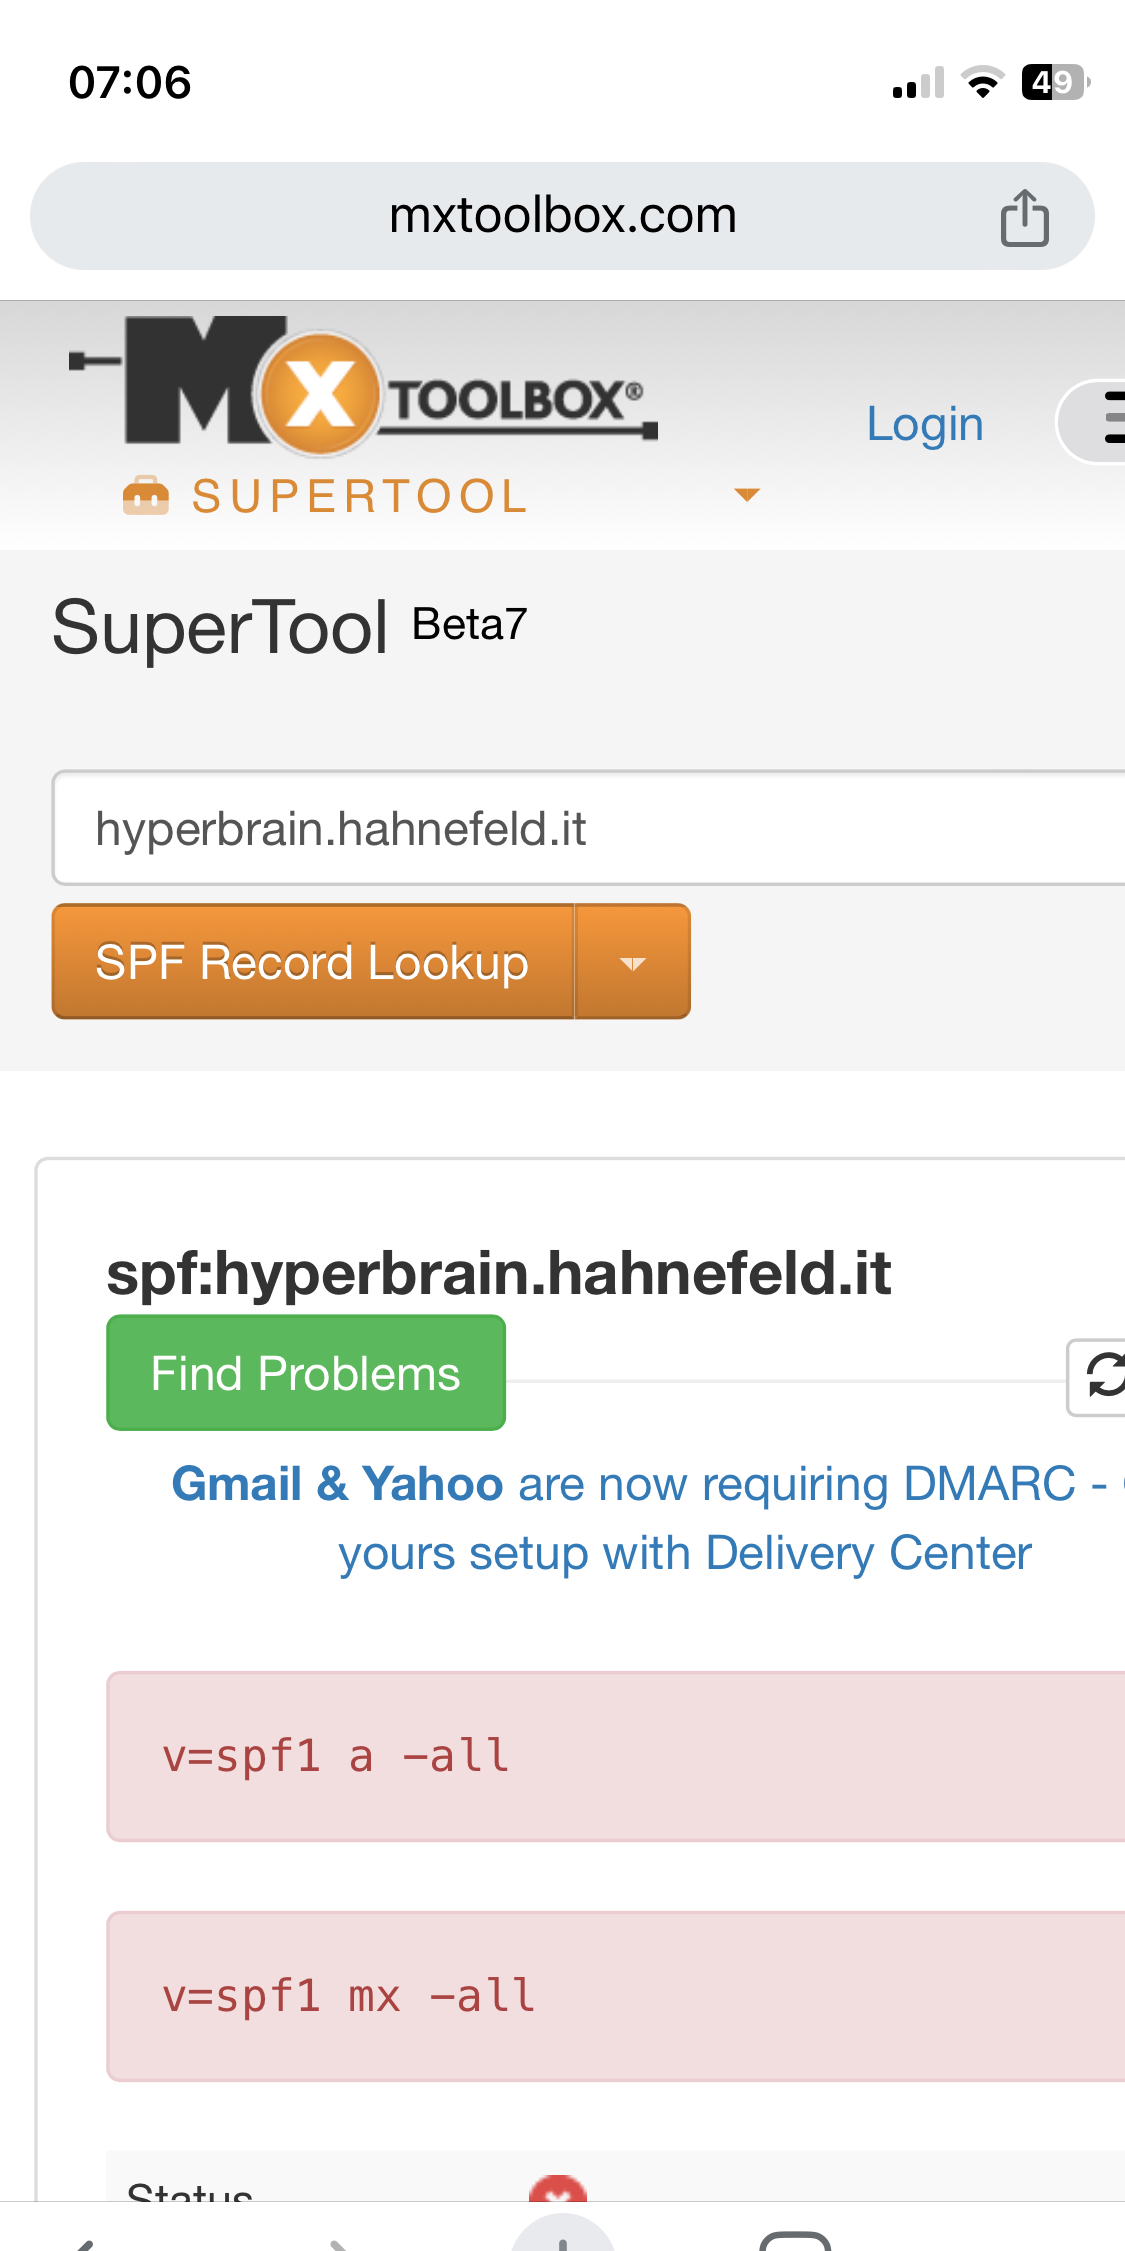This screenshot has height=2251, width=1125.
Task: Tap the SUPERTOOL menu label
Action: (360, 497)
